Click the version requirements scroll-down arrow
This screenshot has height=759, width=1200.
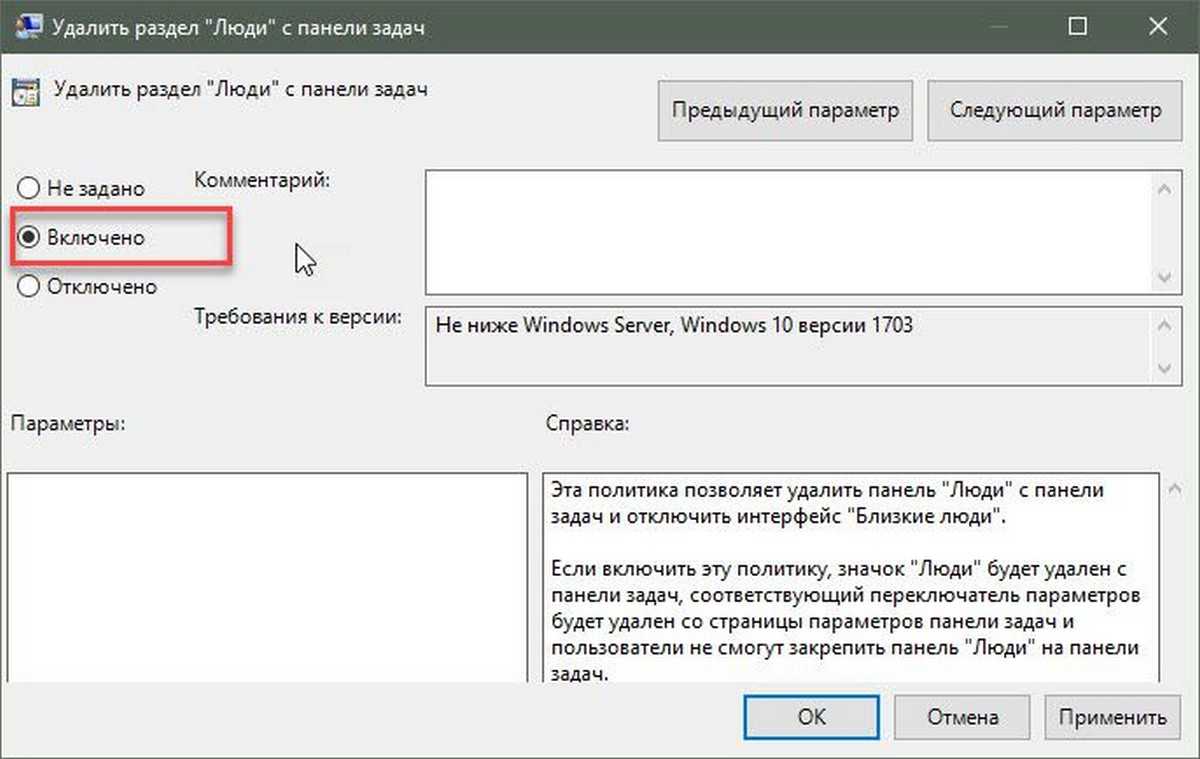tap(1164, 368)
